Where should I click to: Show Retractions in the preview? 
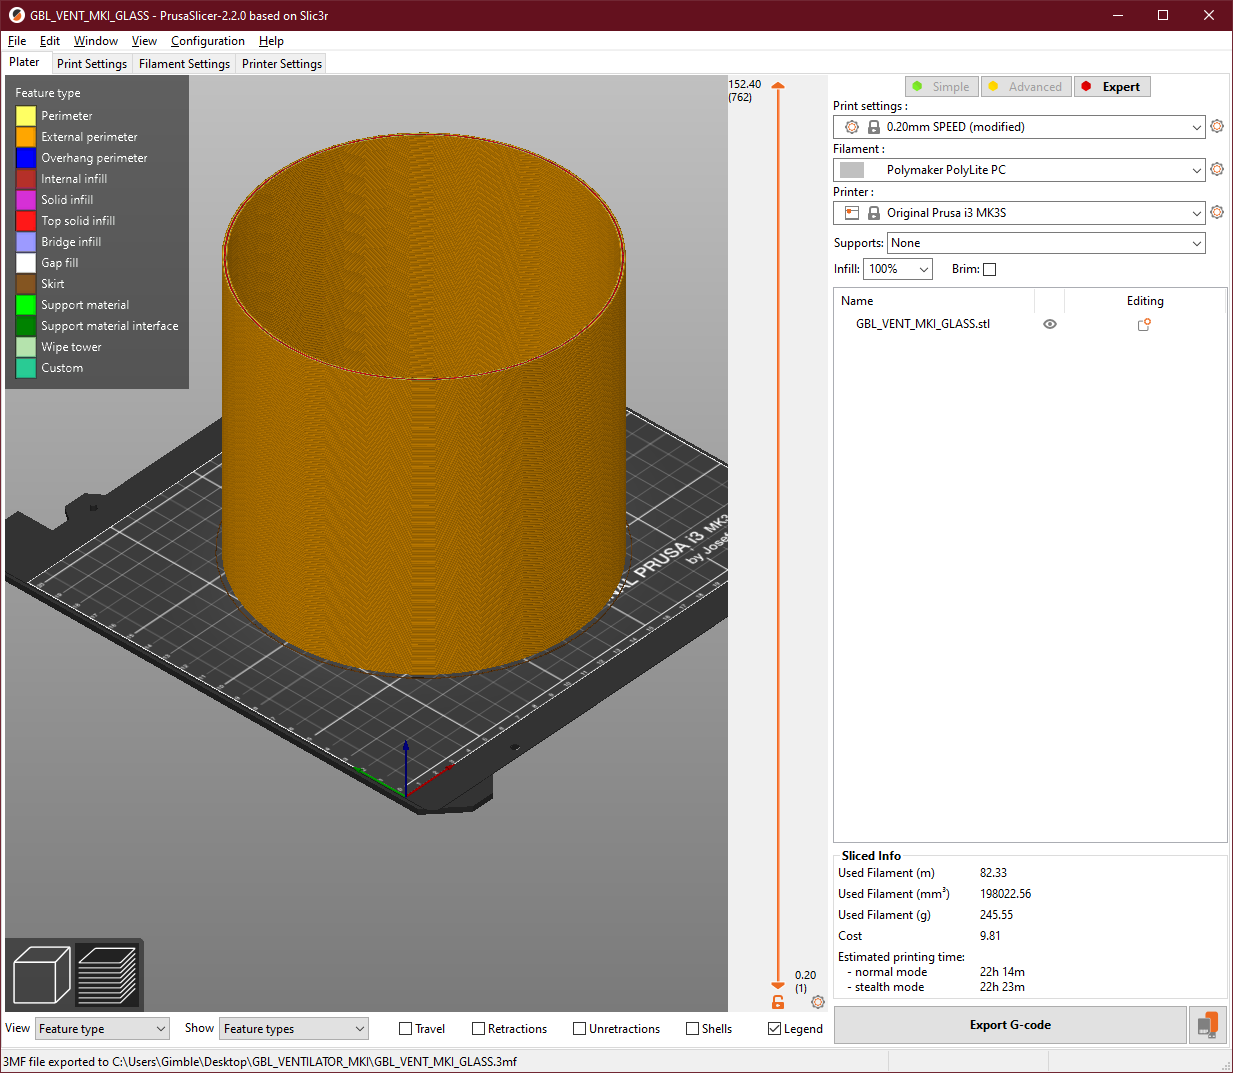tap(479, 1028)
